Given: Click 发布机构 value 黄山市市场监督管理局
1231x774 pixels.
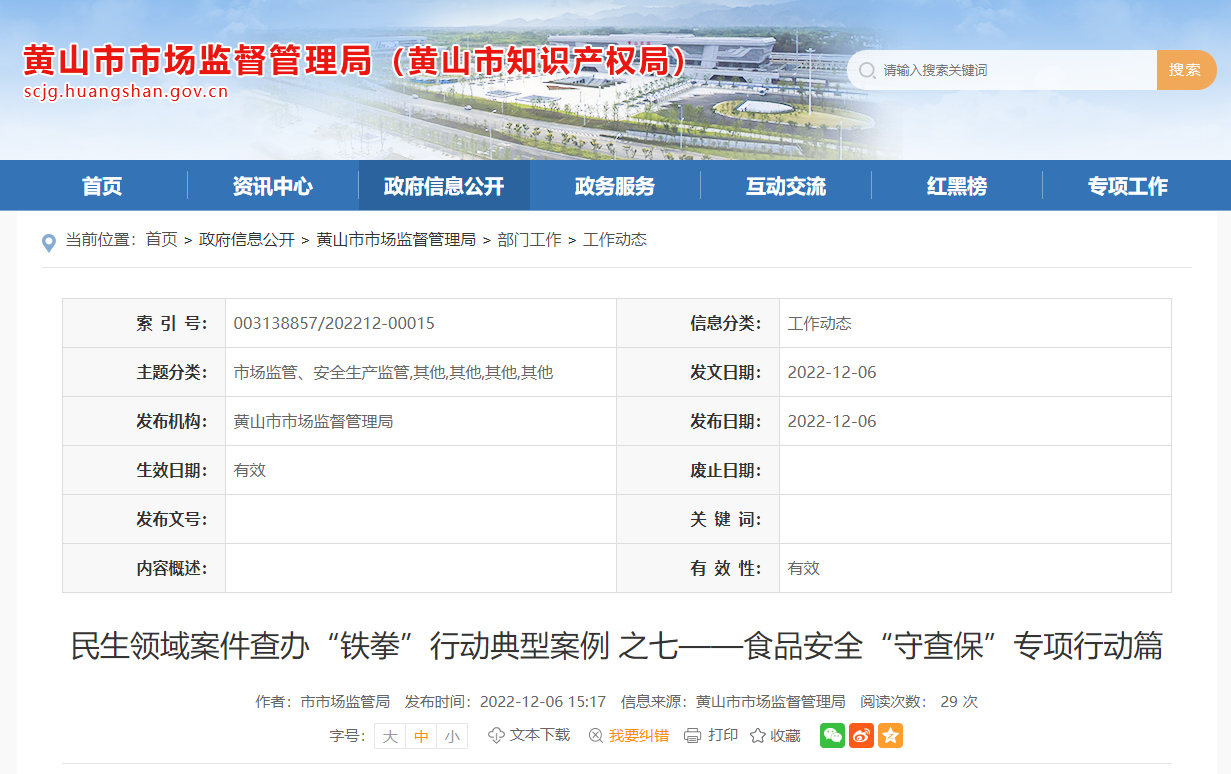Looking at the screenshot, I should (x=313, y=422).
